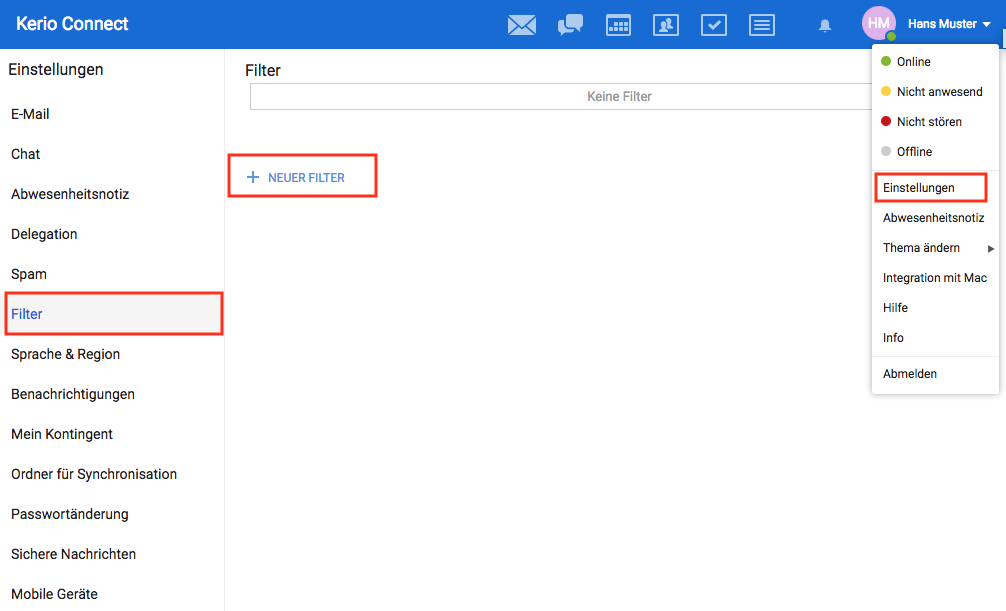
Task: Choose Abmelden from the user menu
Action: tap(910, 374)
